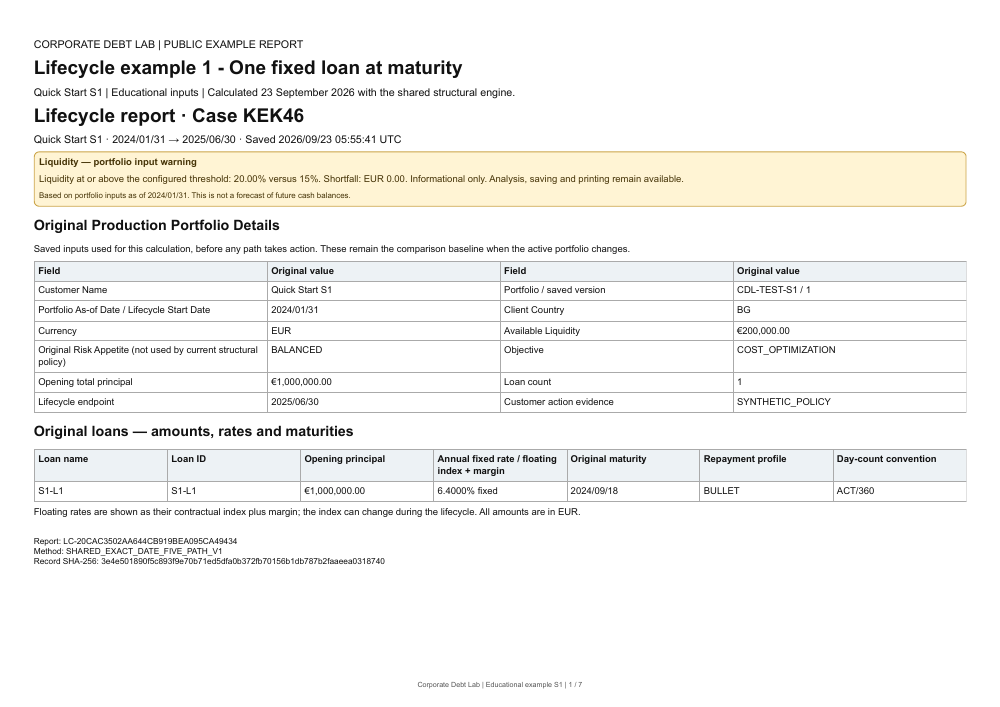Click the 'Floating rates are shown' footnote
Image resolution: width=1000 pixels, height=707 pixels.
307,512
